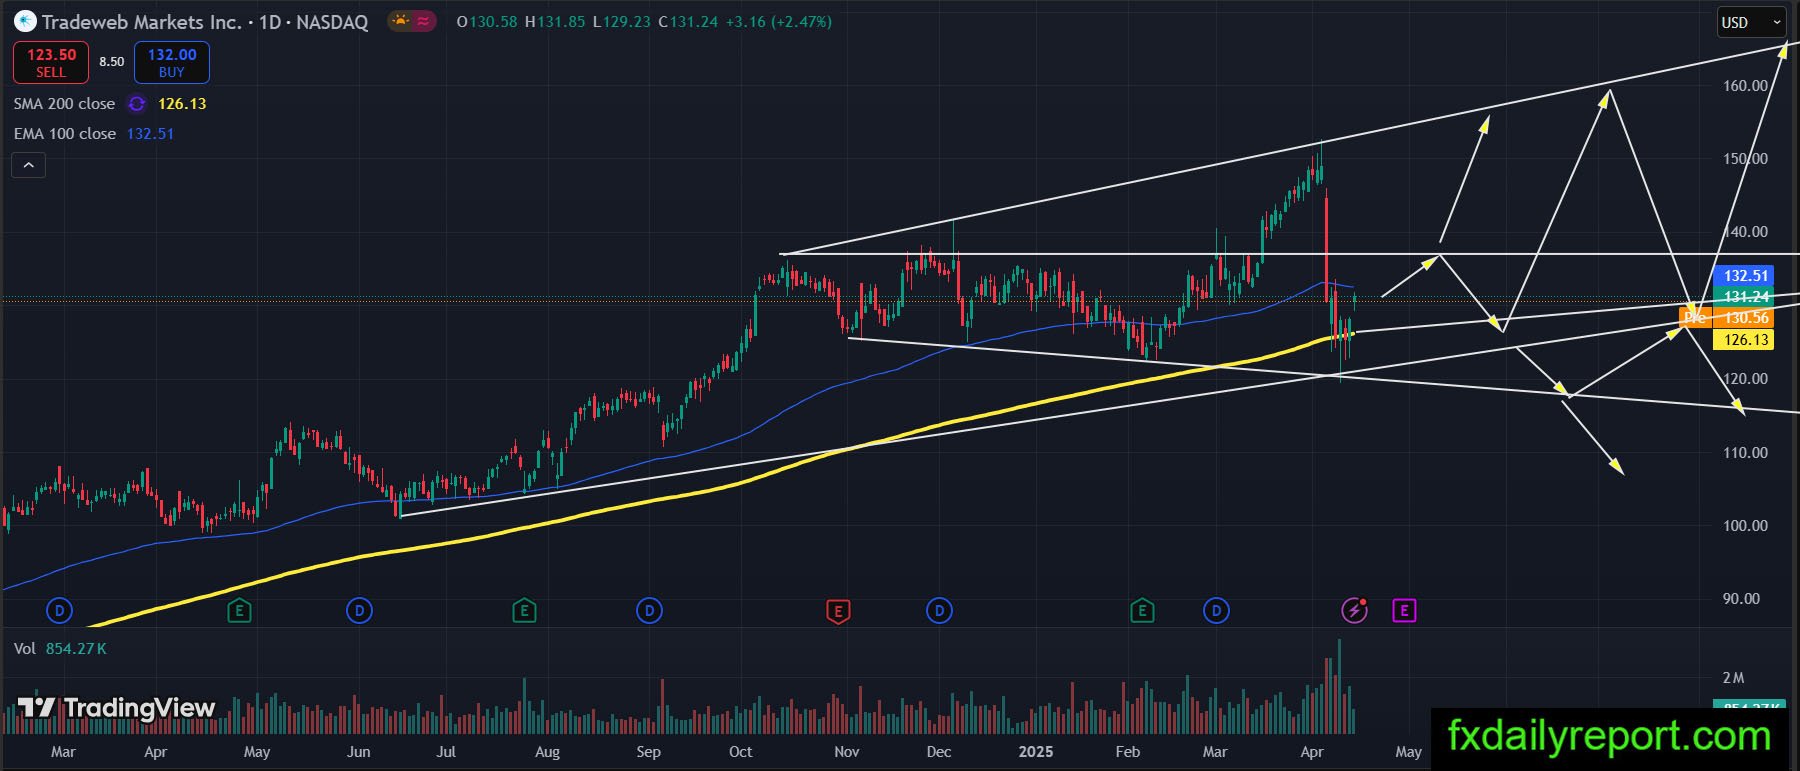Open the dividend marker above June 2024
This screenshot has height=771, width=1800.
pos(359,610)
